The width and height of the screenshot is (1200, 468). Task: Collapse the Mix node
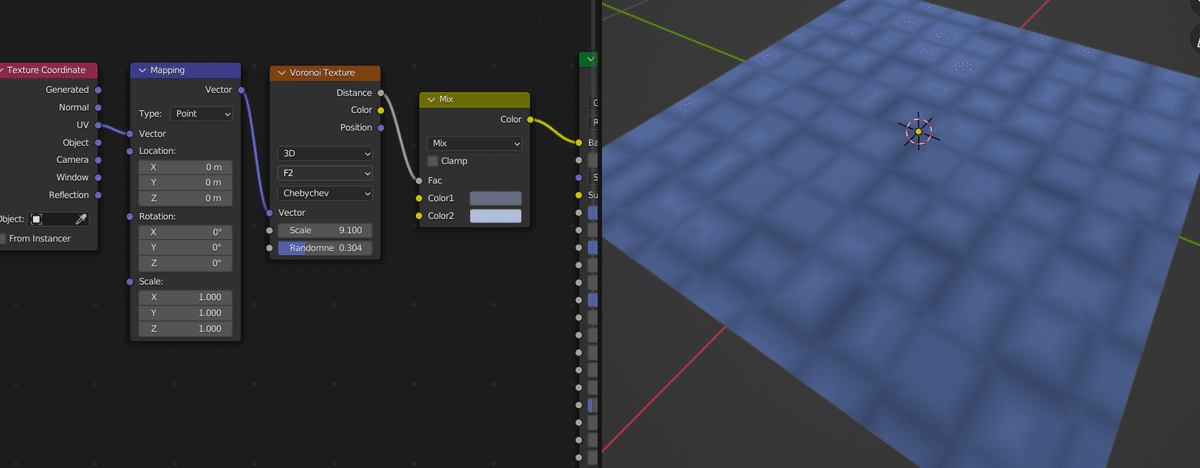coord(430,100)
